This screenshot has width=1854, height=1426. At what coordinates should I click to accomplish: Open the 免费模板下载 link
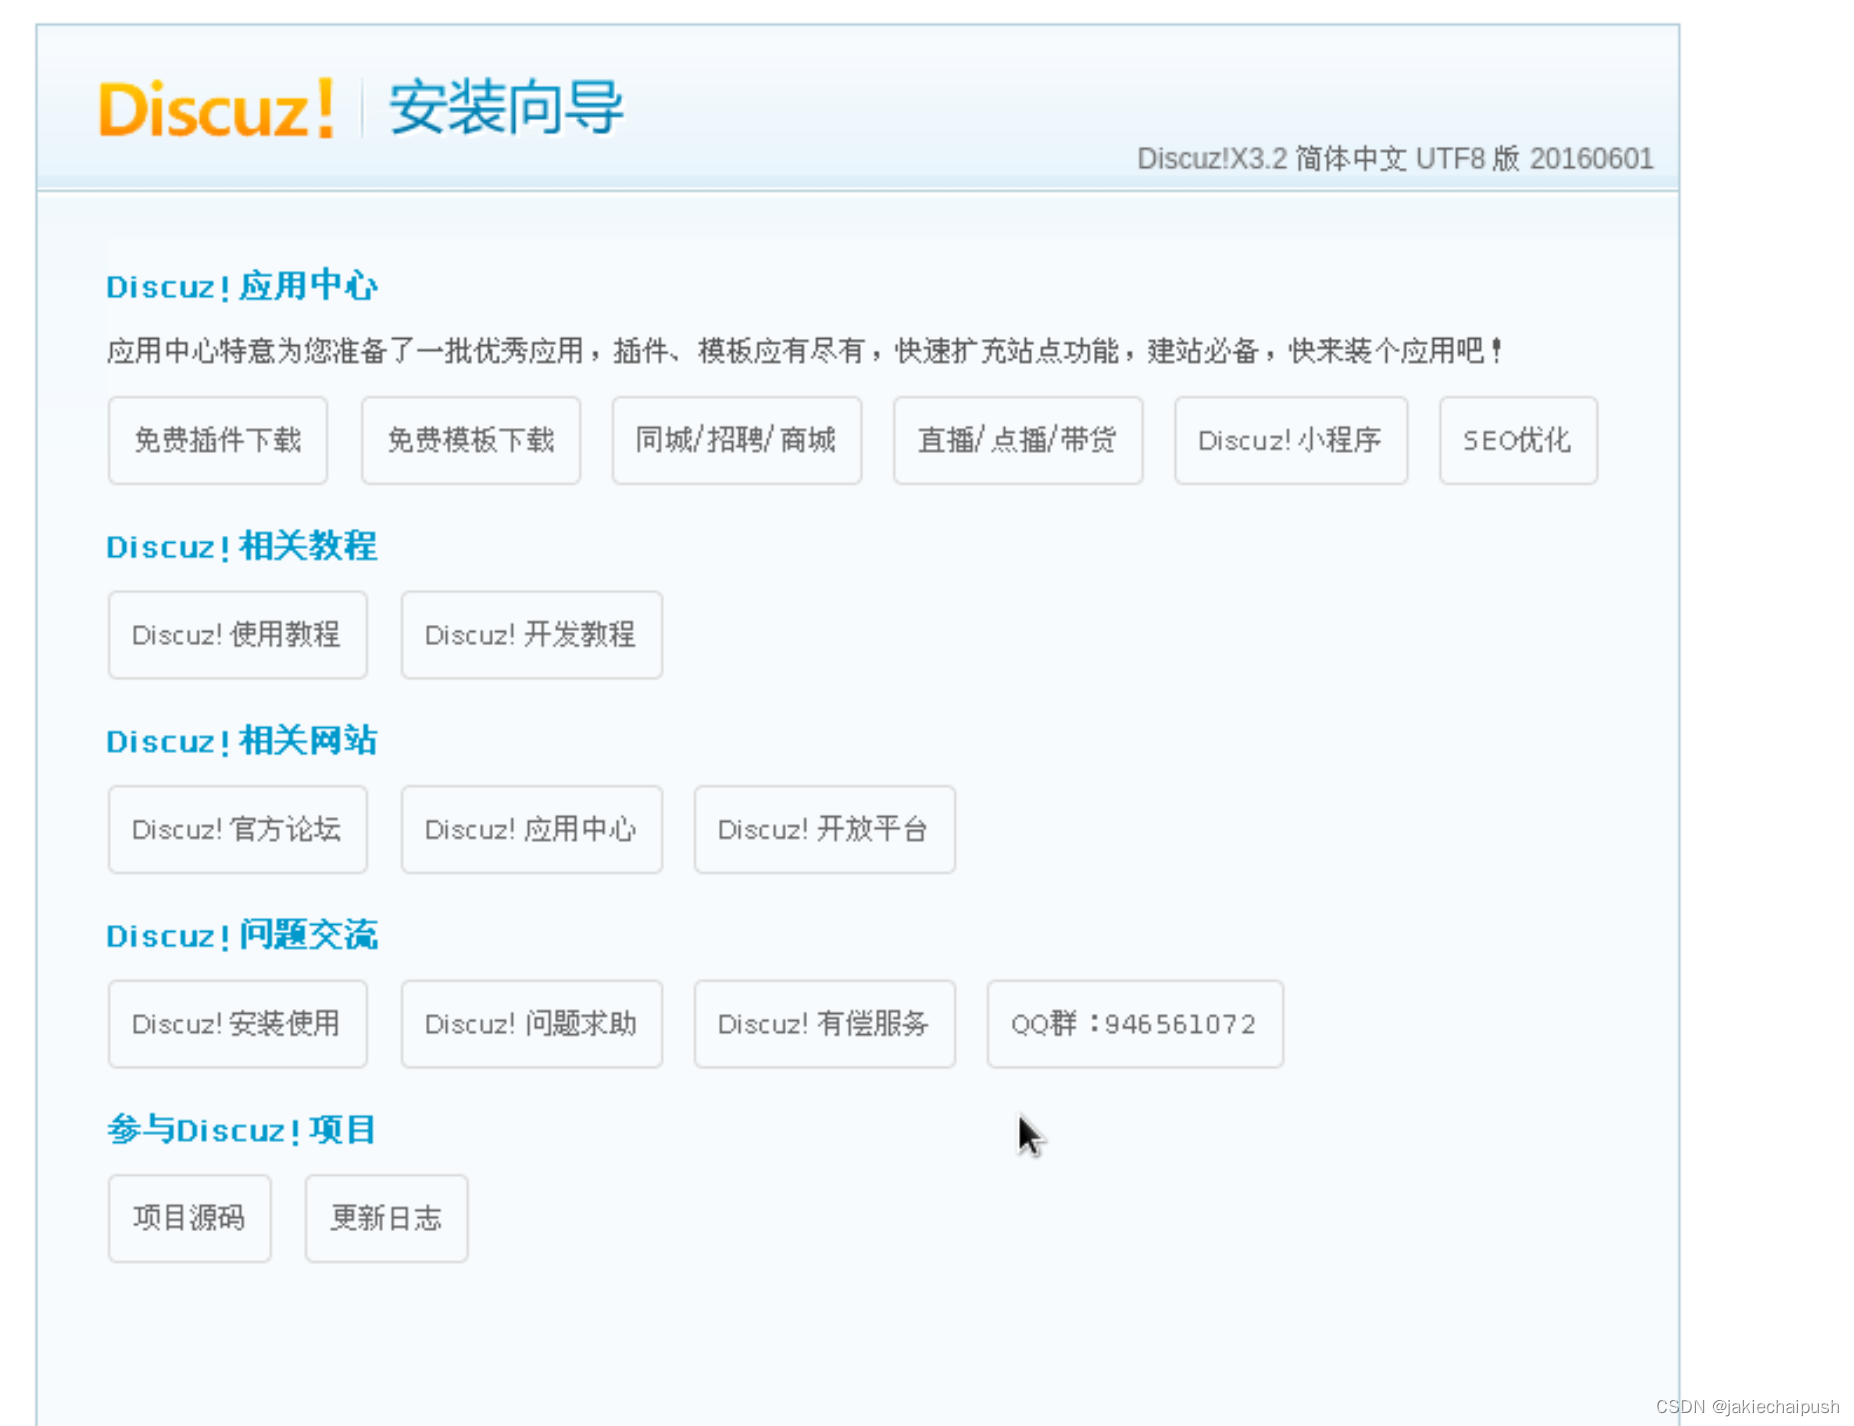pyautogui.click(x=471, y=440)
